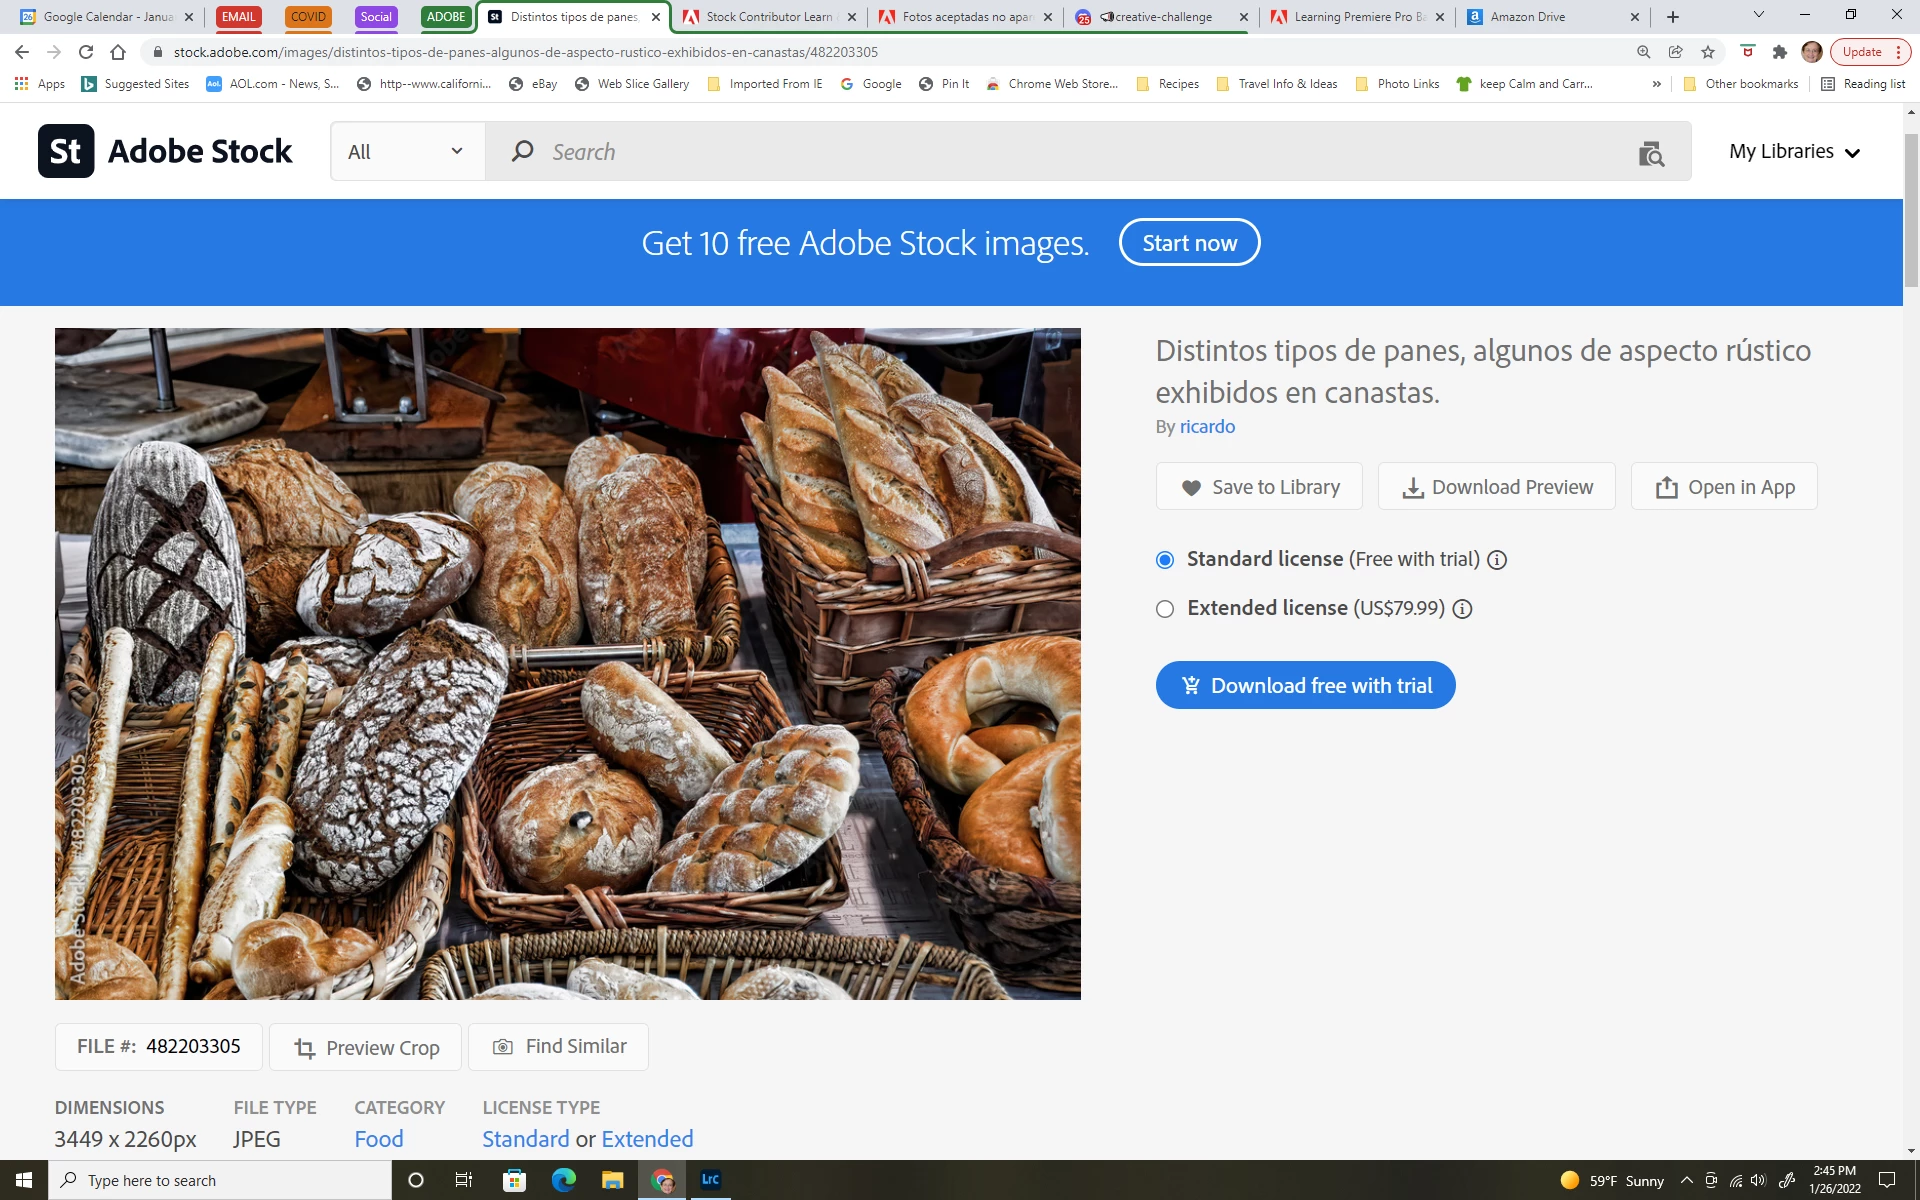The height and width of the screenshot is (1200, 1920).
Task: Click the visual search camera icon
Action: 1651,153
